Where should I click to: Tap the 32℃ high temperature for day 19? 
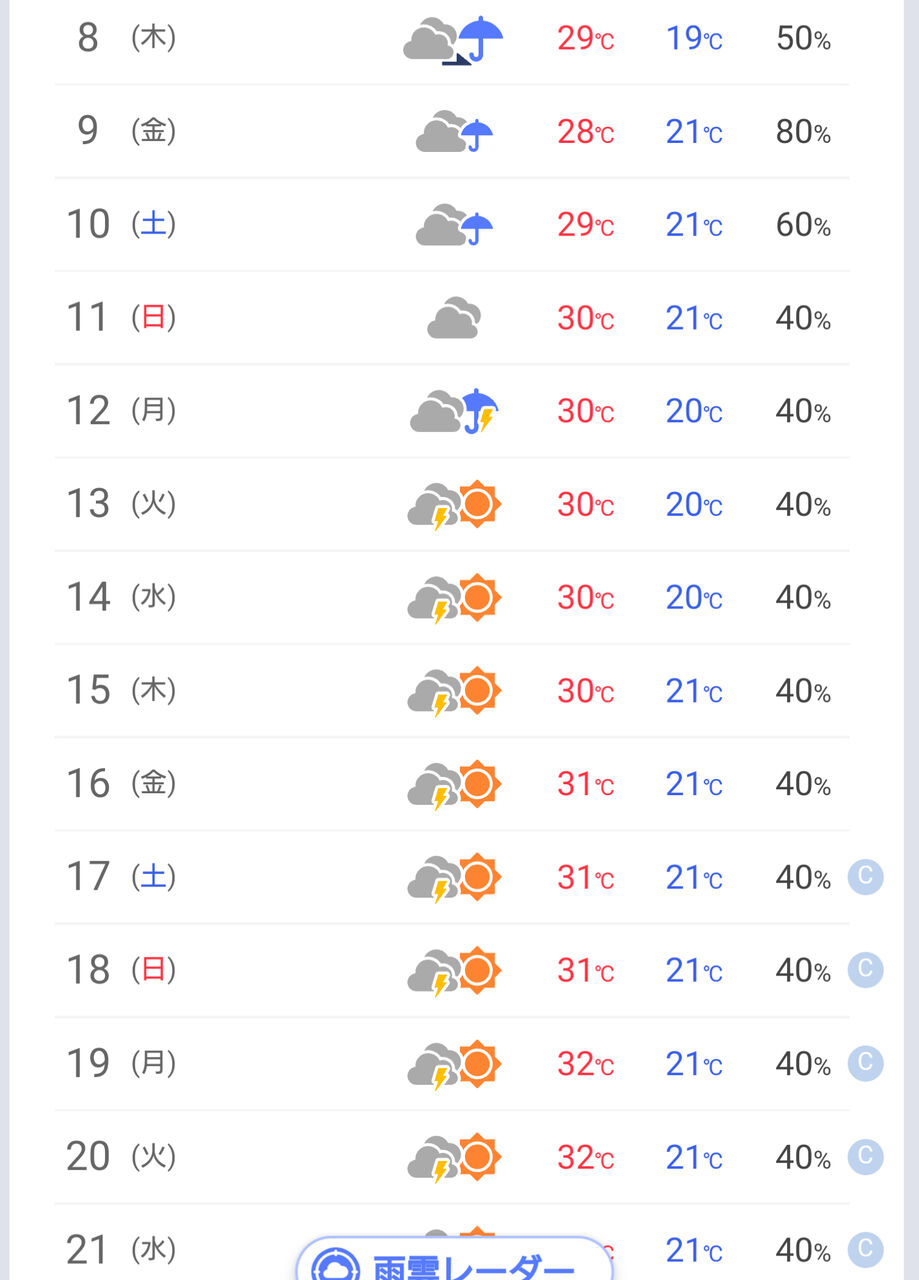(585, 1063)
